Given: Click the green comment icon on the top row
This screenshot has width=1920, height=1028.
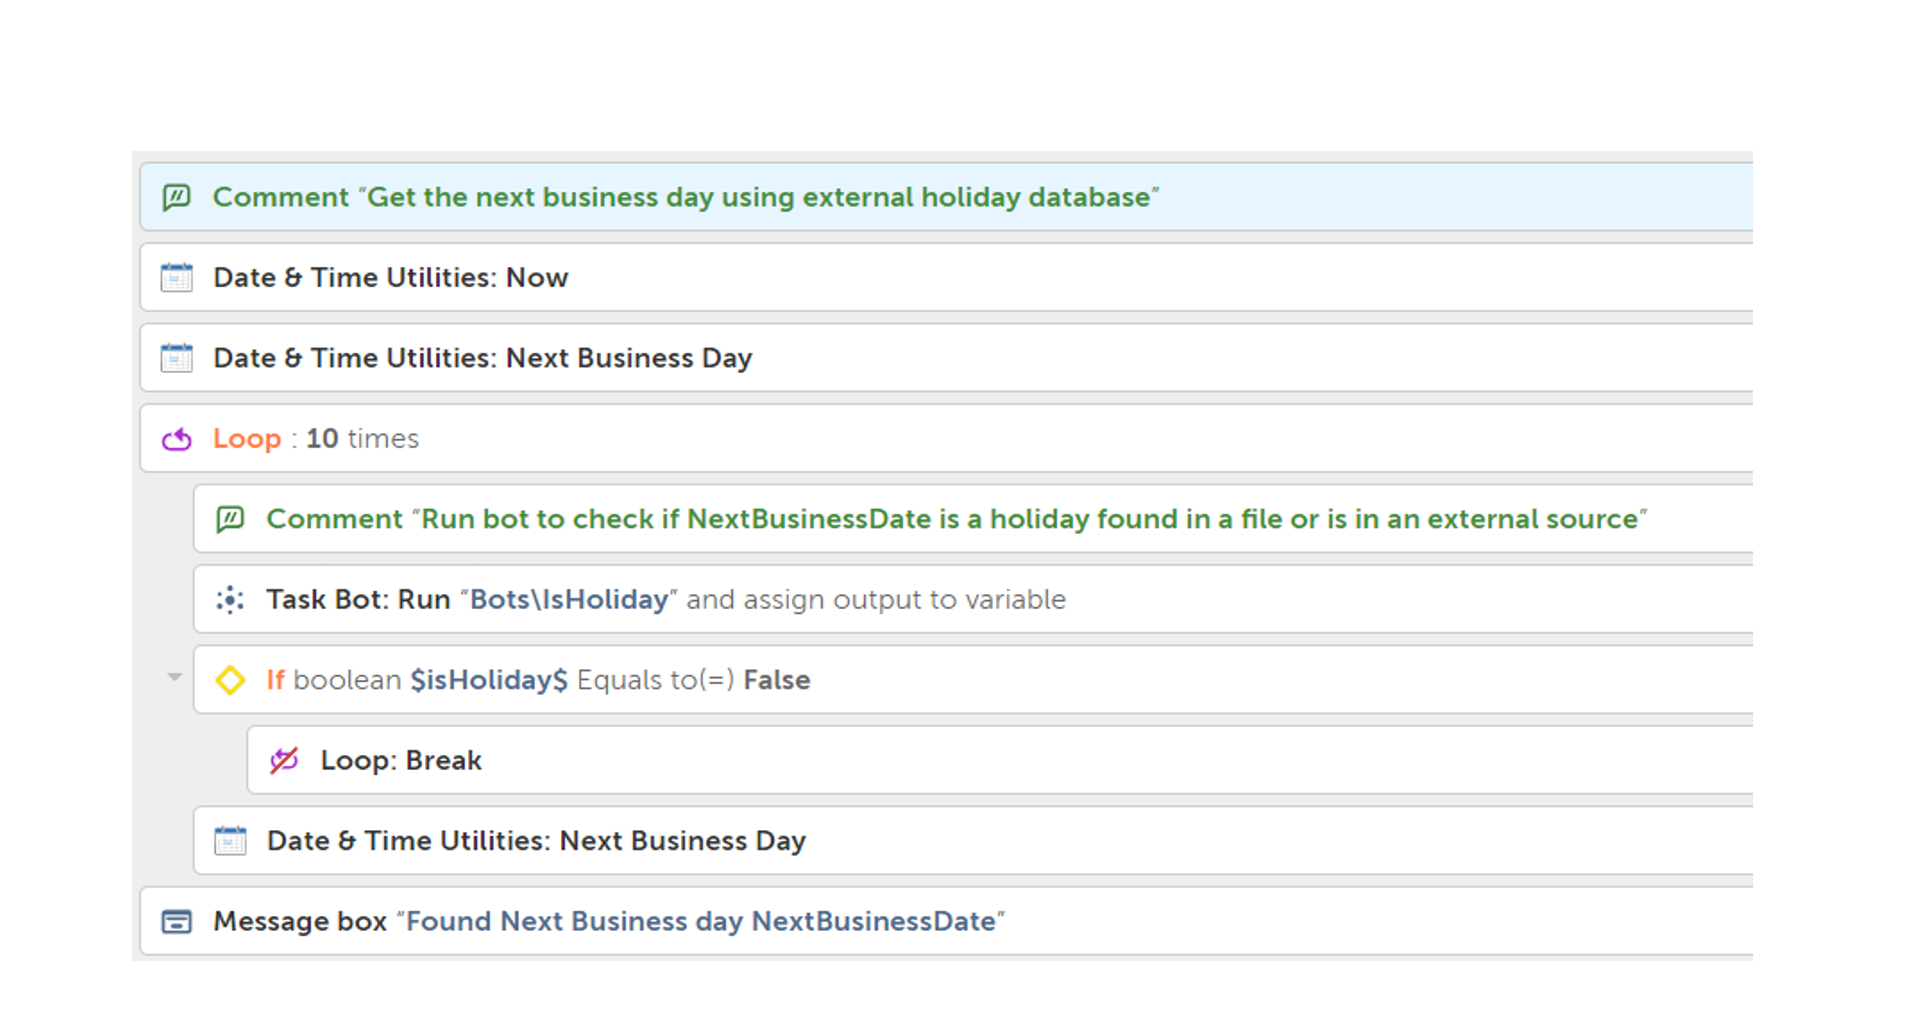Looking at the screenshot, I should pyautogui.click(x=177, y=197).
